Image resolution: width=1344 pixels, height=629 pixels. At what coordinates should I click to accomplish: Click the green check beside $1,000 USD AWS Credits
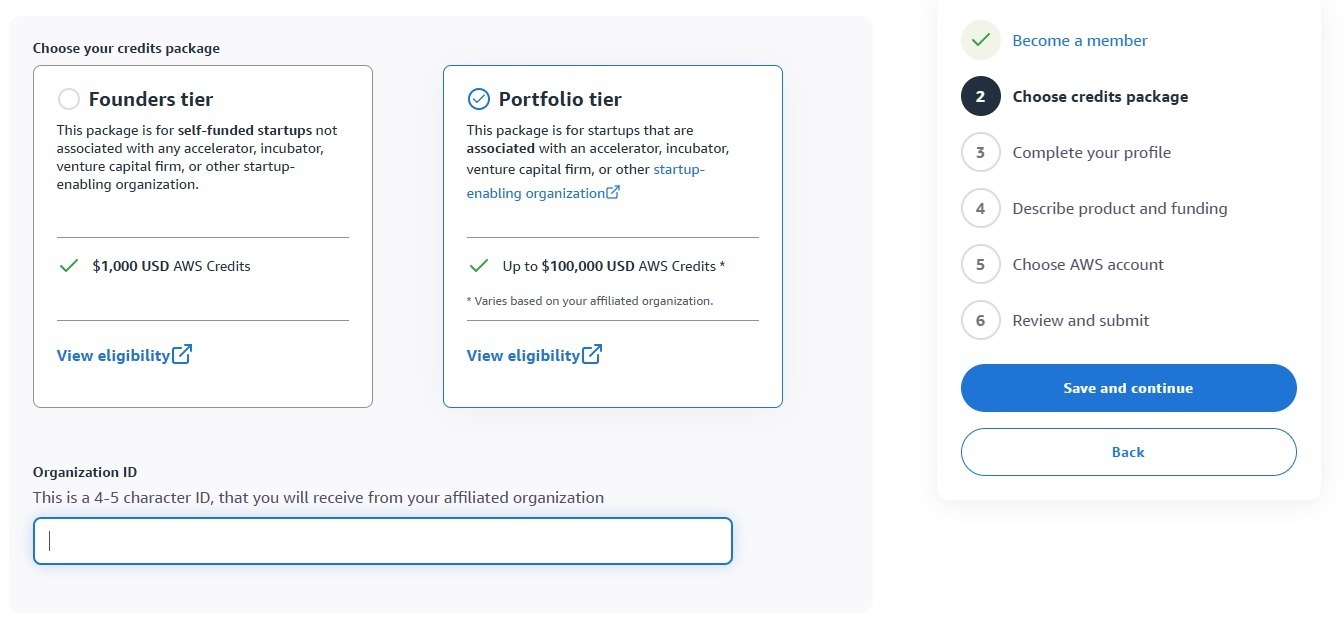(x=68, y=265)
